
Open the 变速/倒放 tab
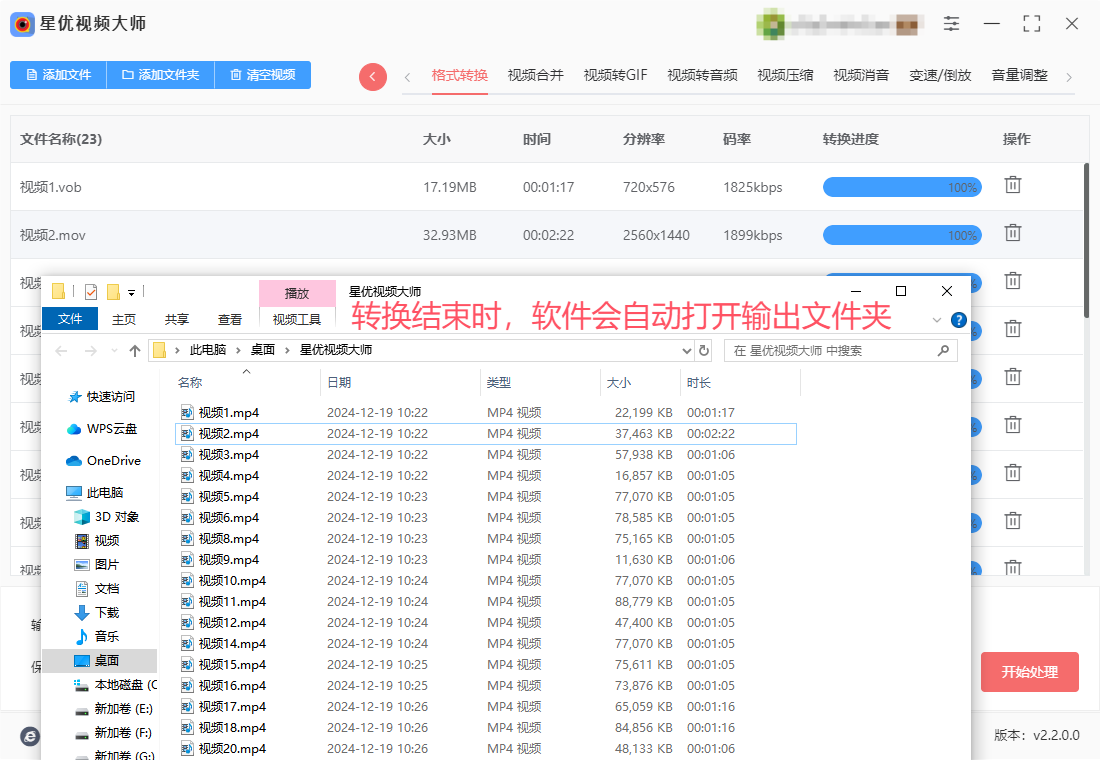pyautogui.click(x=940, y=75)
